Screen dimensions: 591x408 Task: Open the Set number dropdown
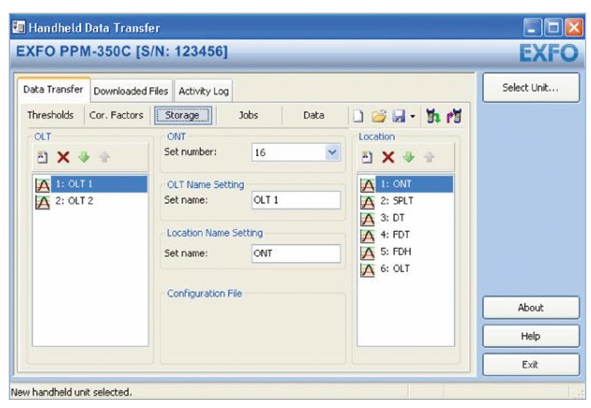(x=332, y=152)
